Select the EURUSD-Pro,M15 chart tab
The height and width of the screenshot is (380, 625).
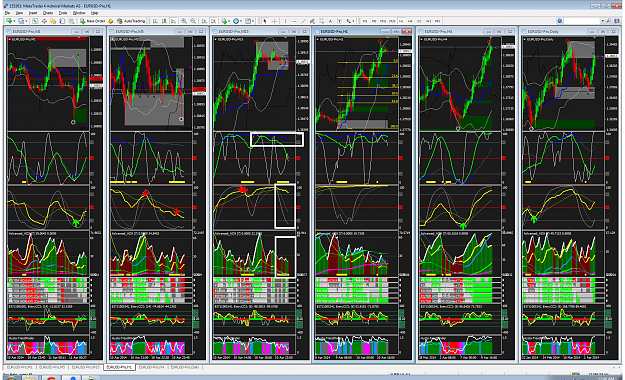(86, 367)
